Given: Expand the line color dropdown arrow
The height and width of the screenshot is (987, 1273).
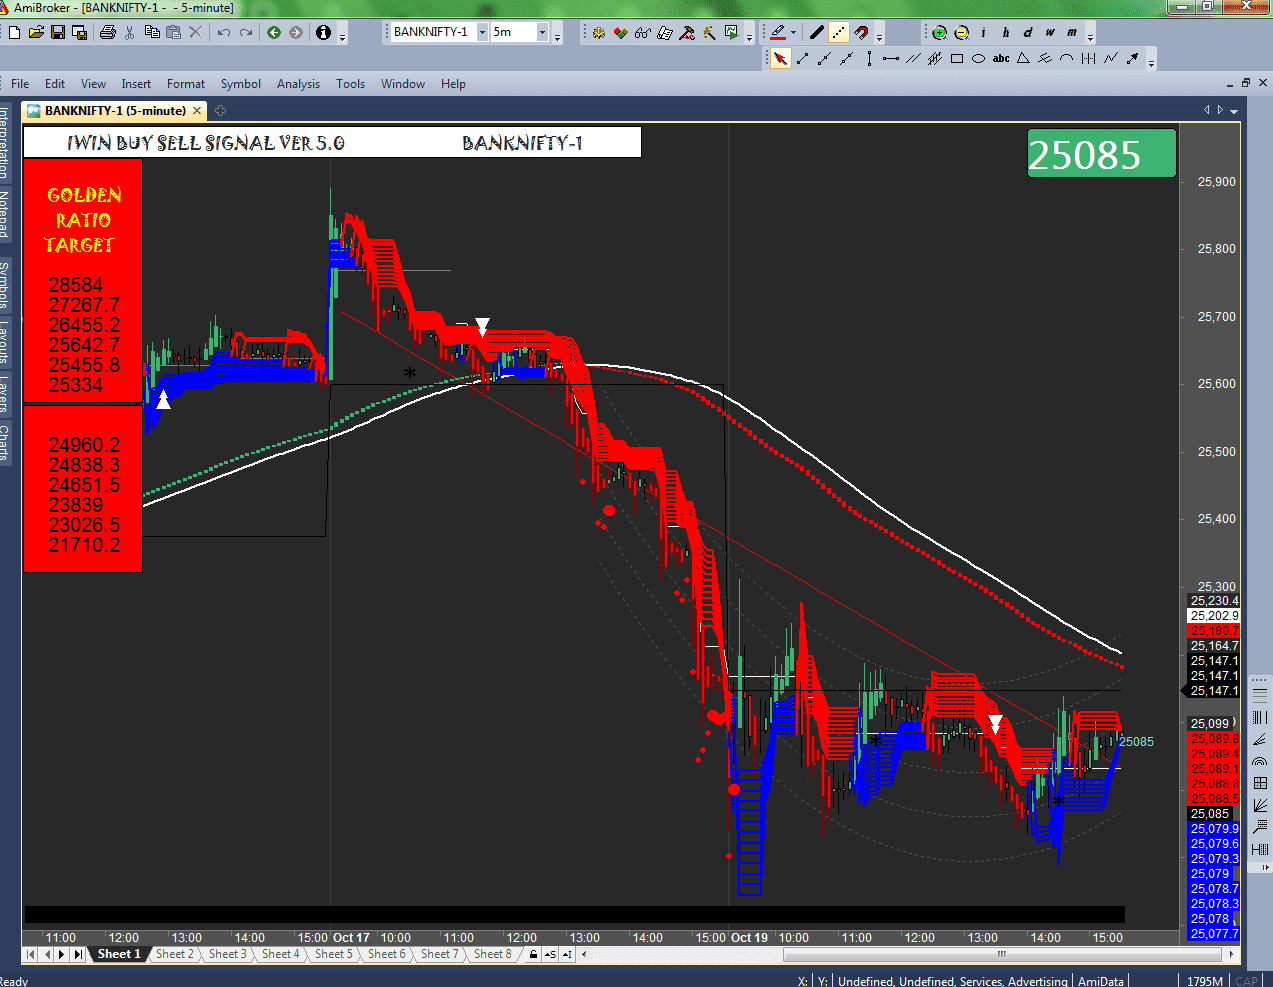Looking at the screenshot, I should point(793,32).
